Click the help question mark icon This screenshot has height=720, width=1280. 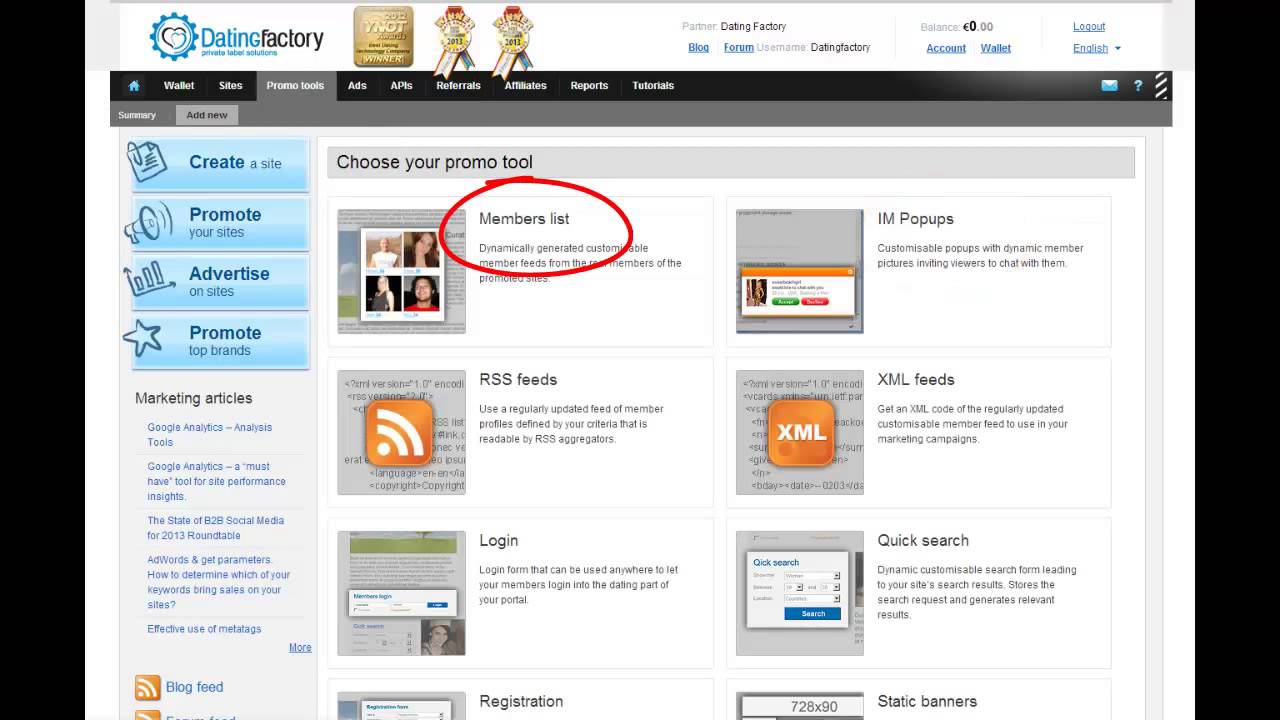[x=1138, y=86]
